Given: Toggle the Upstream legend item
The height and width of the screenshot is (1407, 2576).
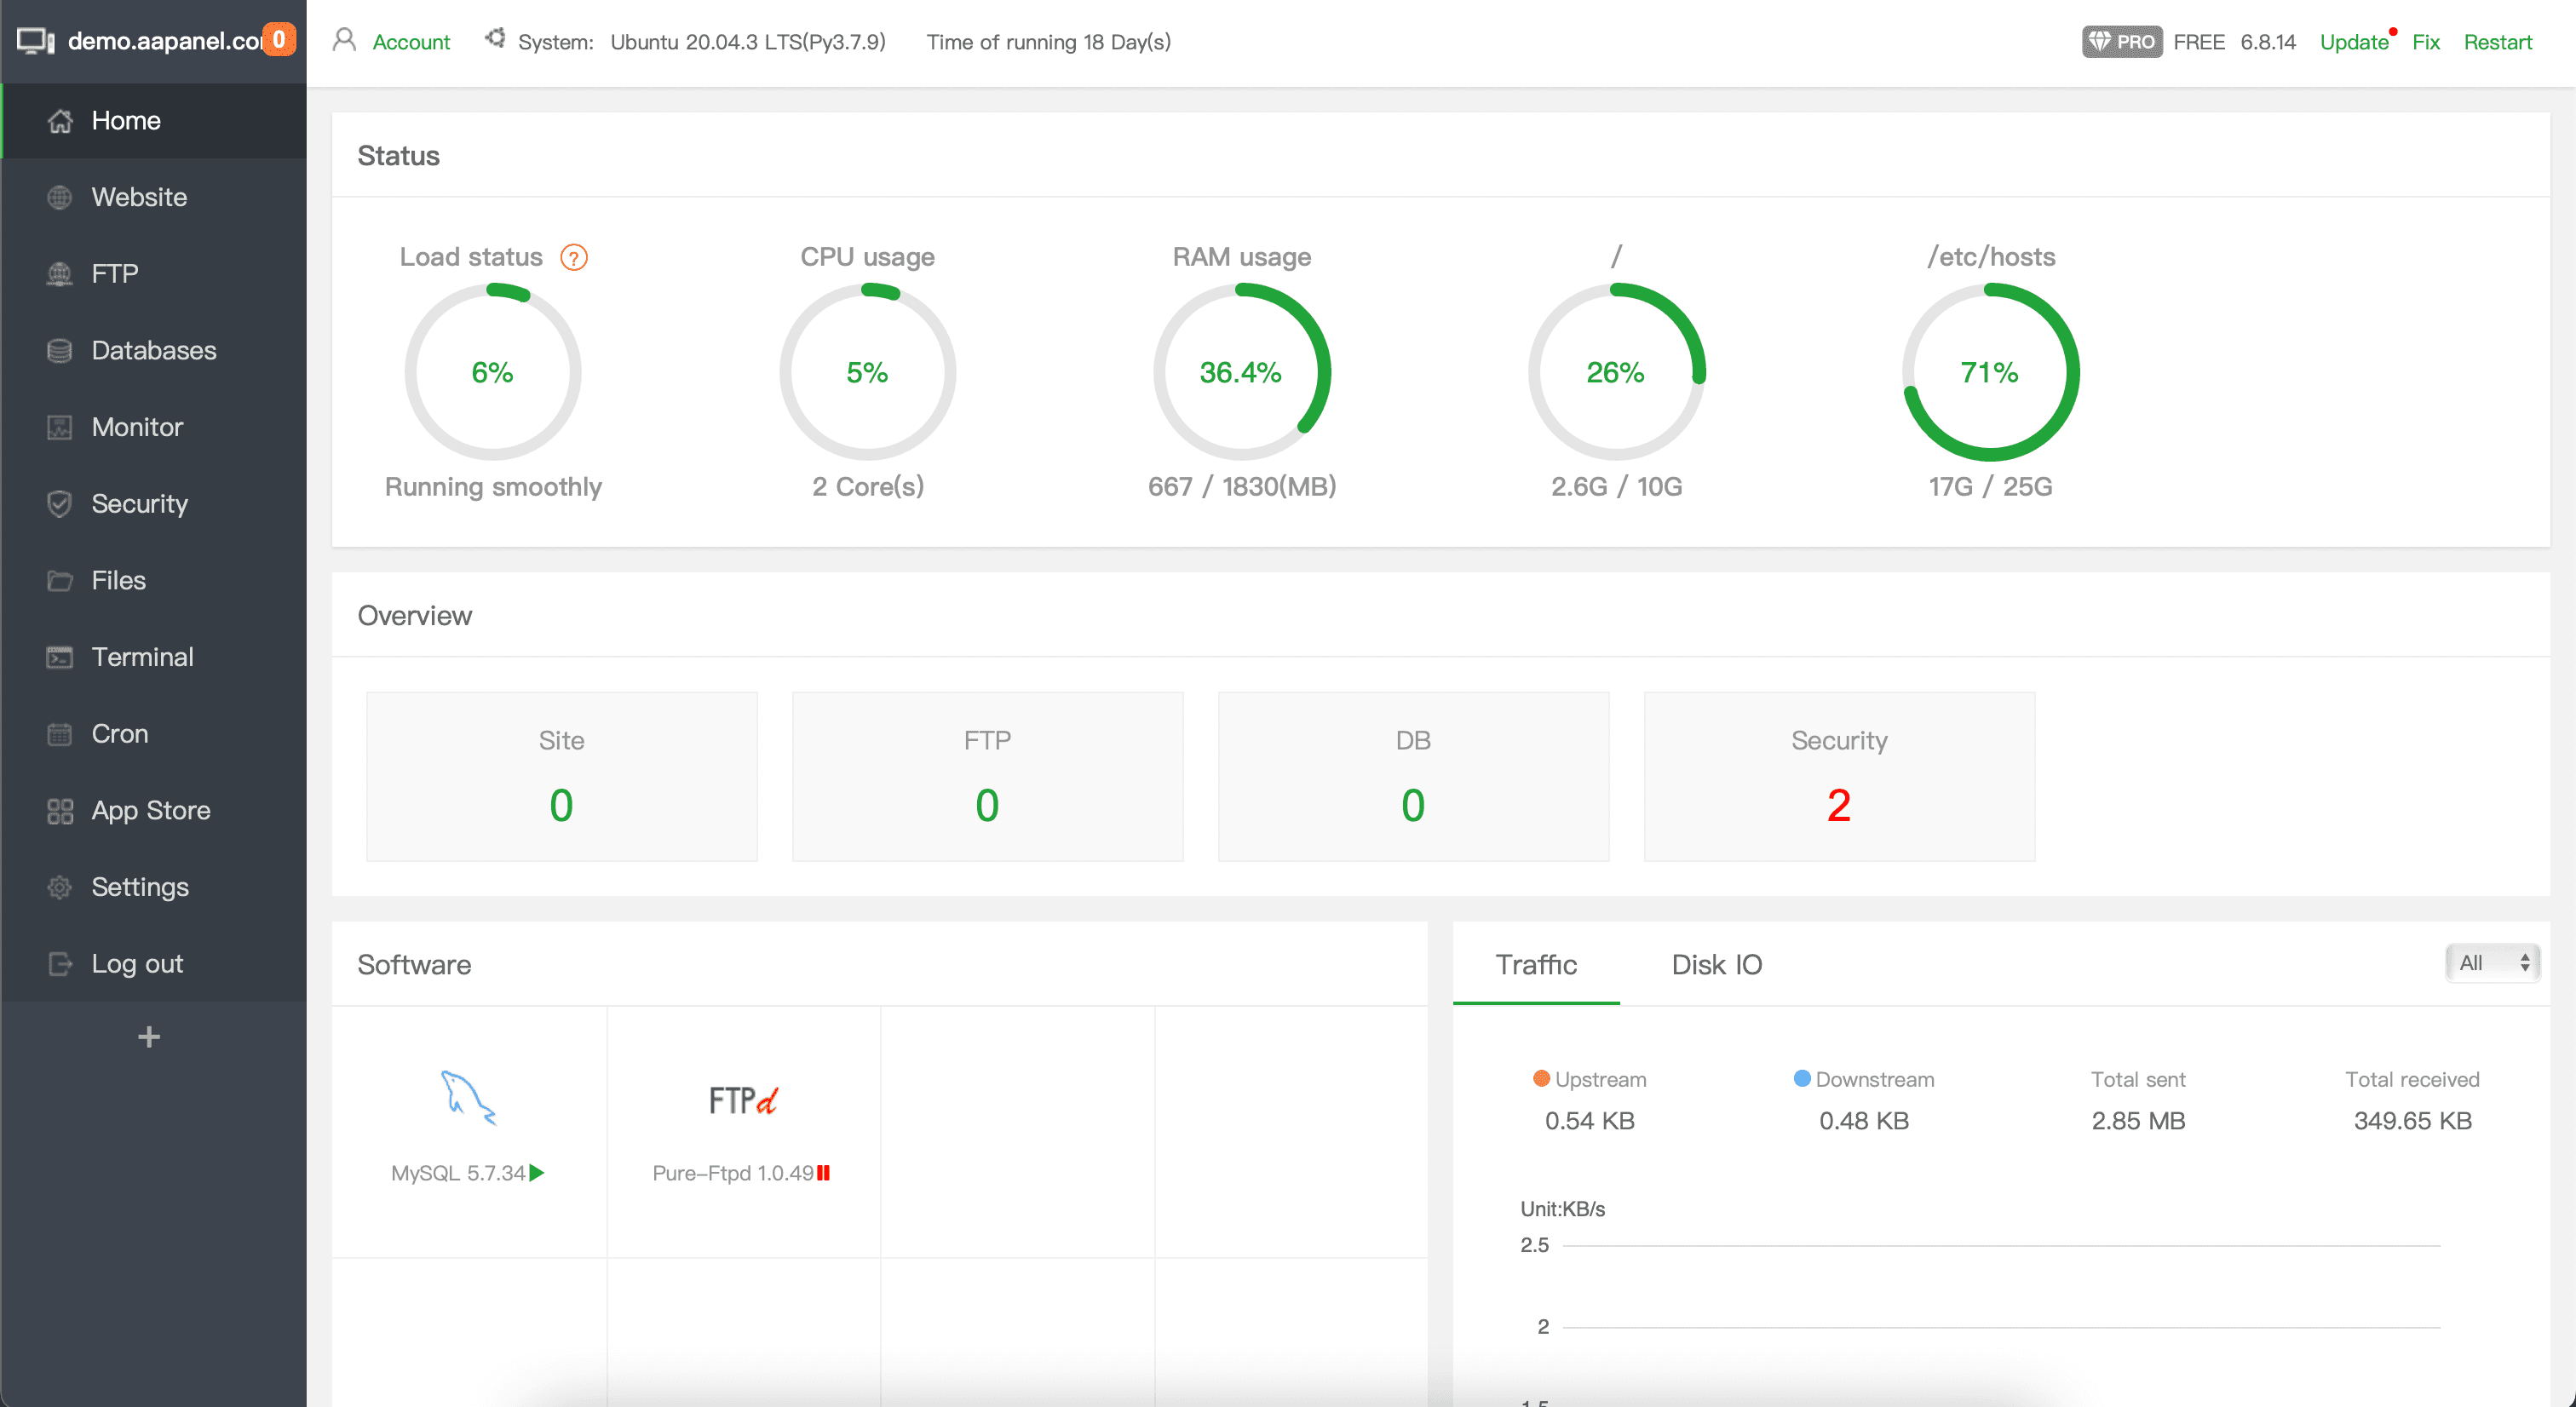Looking at the screenshot, I should pyautogui.click(x=1589, y=1079).
